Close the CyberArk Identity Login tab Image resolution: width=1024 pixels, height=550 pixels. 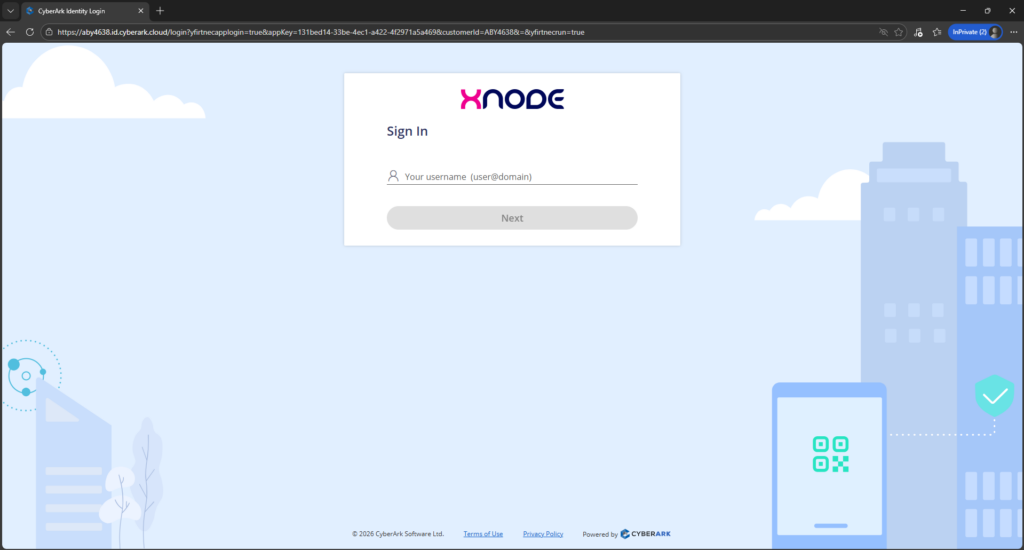141,10
